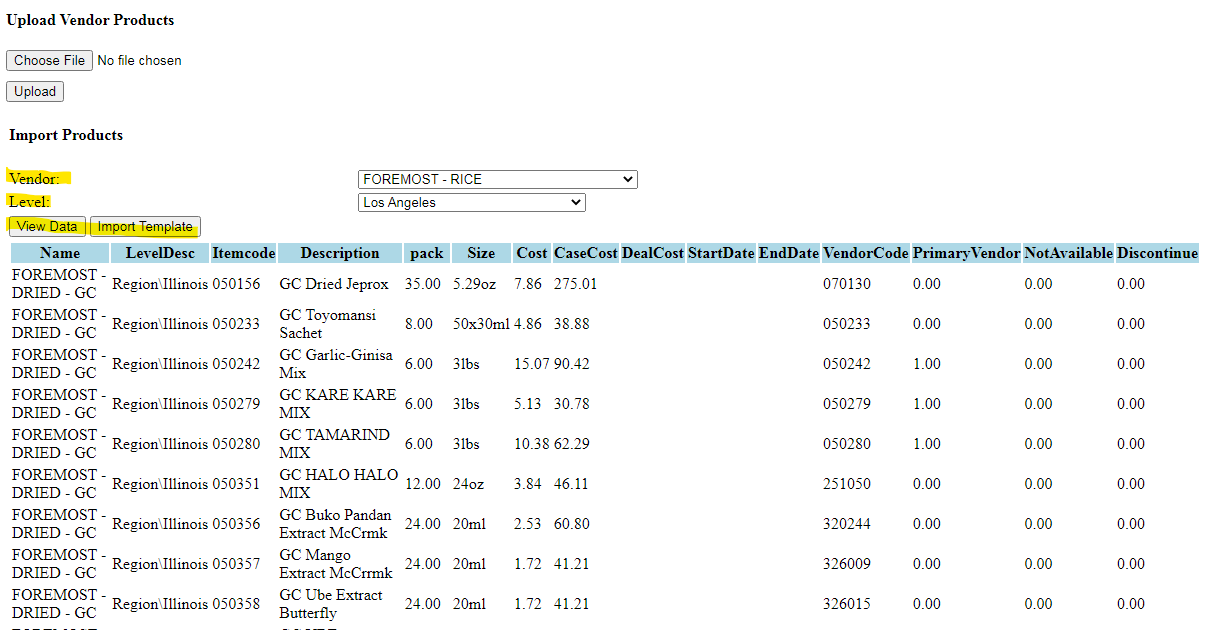Click vendor code 326015

pyautogui.click(x=847, y=604)
